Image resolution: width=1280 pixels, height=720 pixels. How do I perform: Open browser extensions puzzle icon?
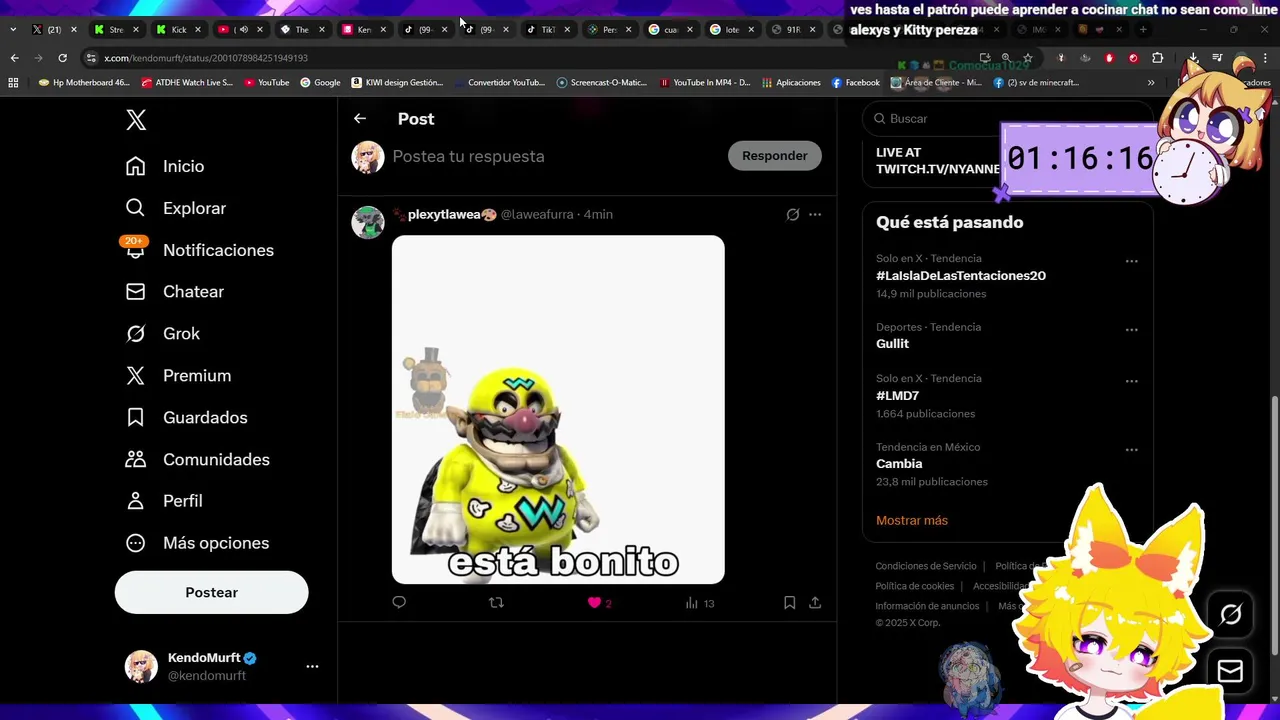click(x=1157, y=58)
